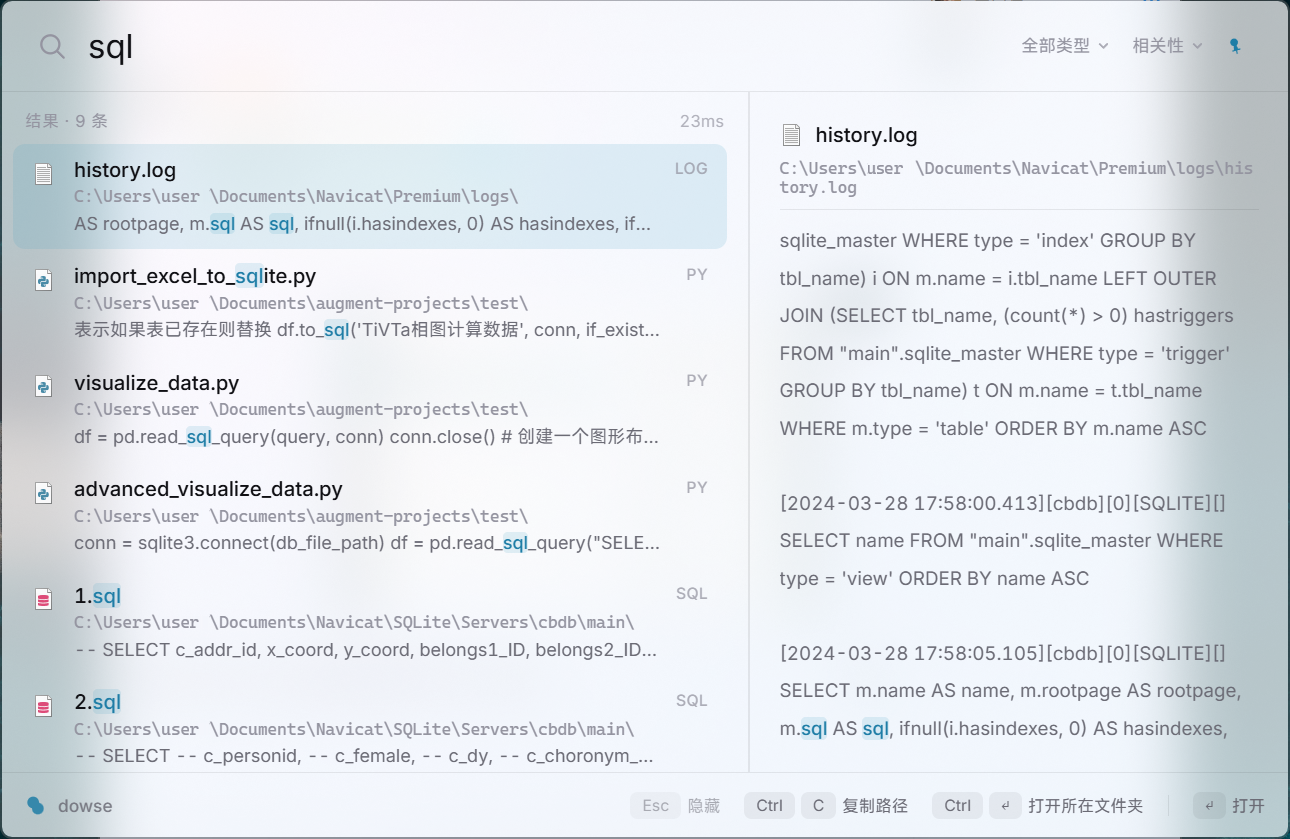The width and height of the screenshot is (1290, 839).
Task: Click the dowse app name in footer
Action: coord(85,806)
